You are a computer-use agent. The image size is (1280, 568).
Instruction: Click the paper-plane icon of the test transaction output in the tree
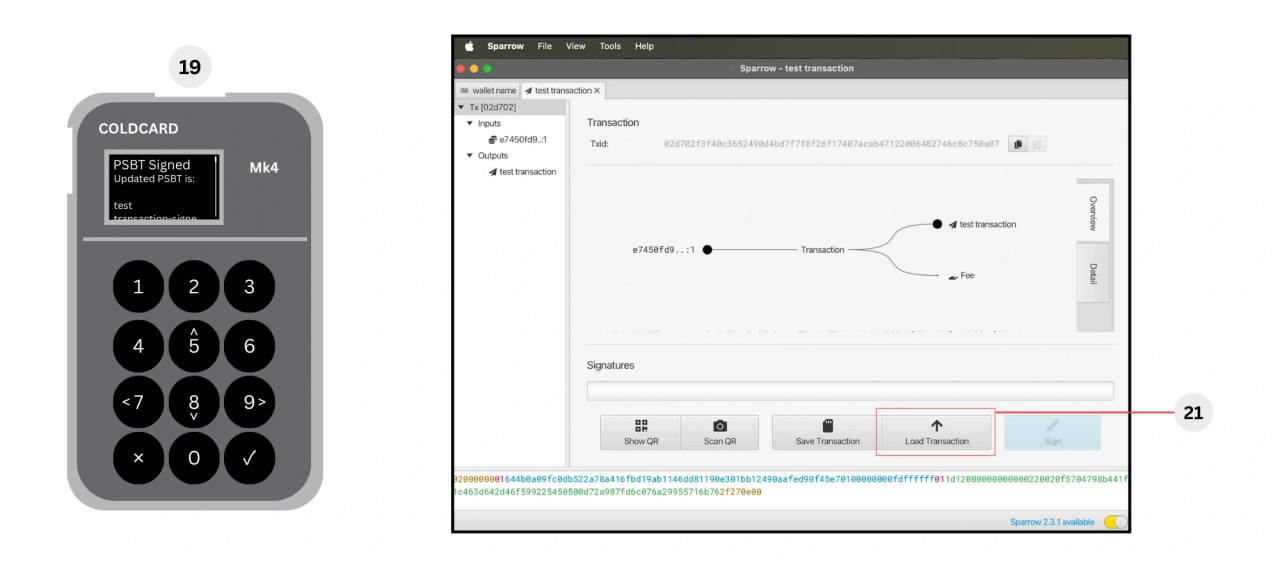click(492, 172)
